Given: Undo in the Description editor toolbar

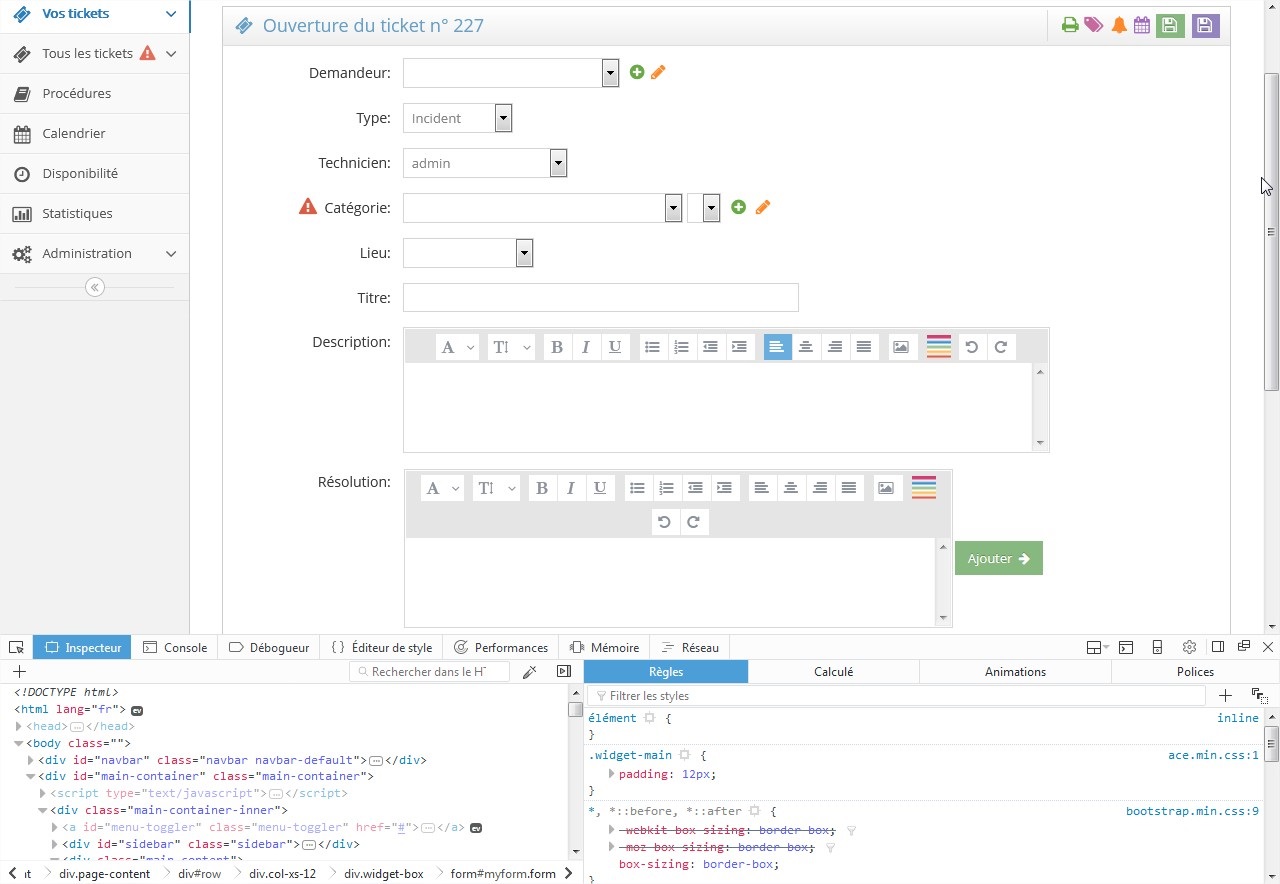Looking at the screenshot, I should coord(971,347).
